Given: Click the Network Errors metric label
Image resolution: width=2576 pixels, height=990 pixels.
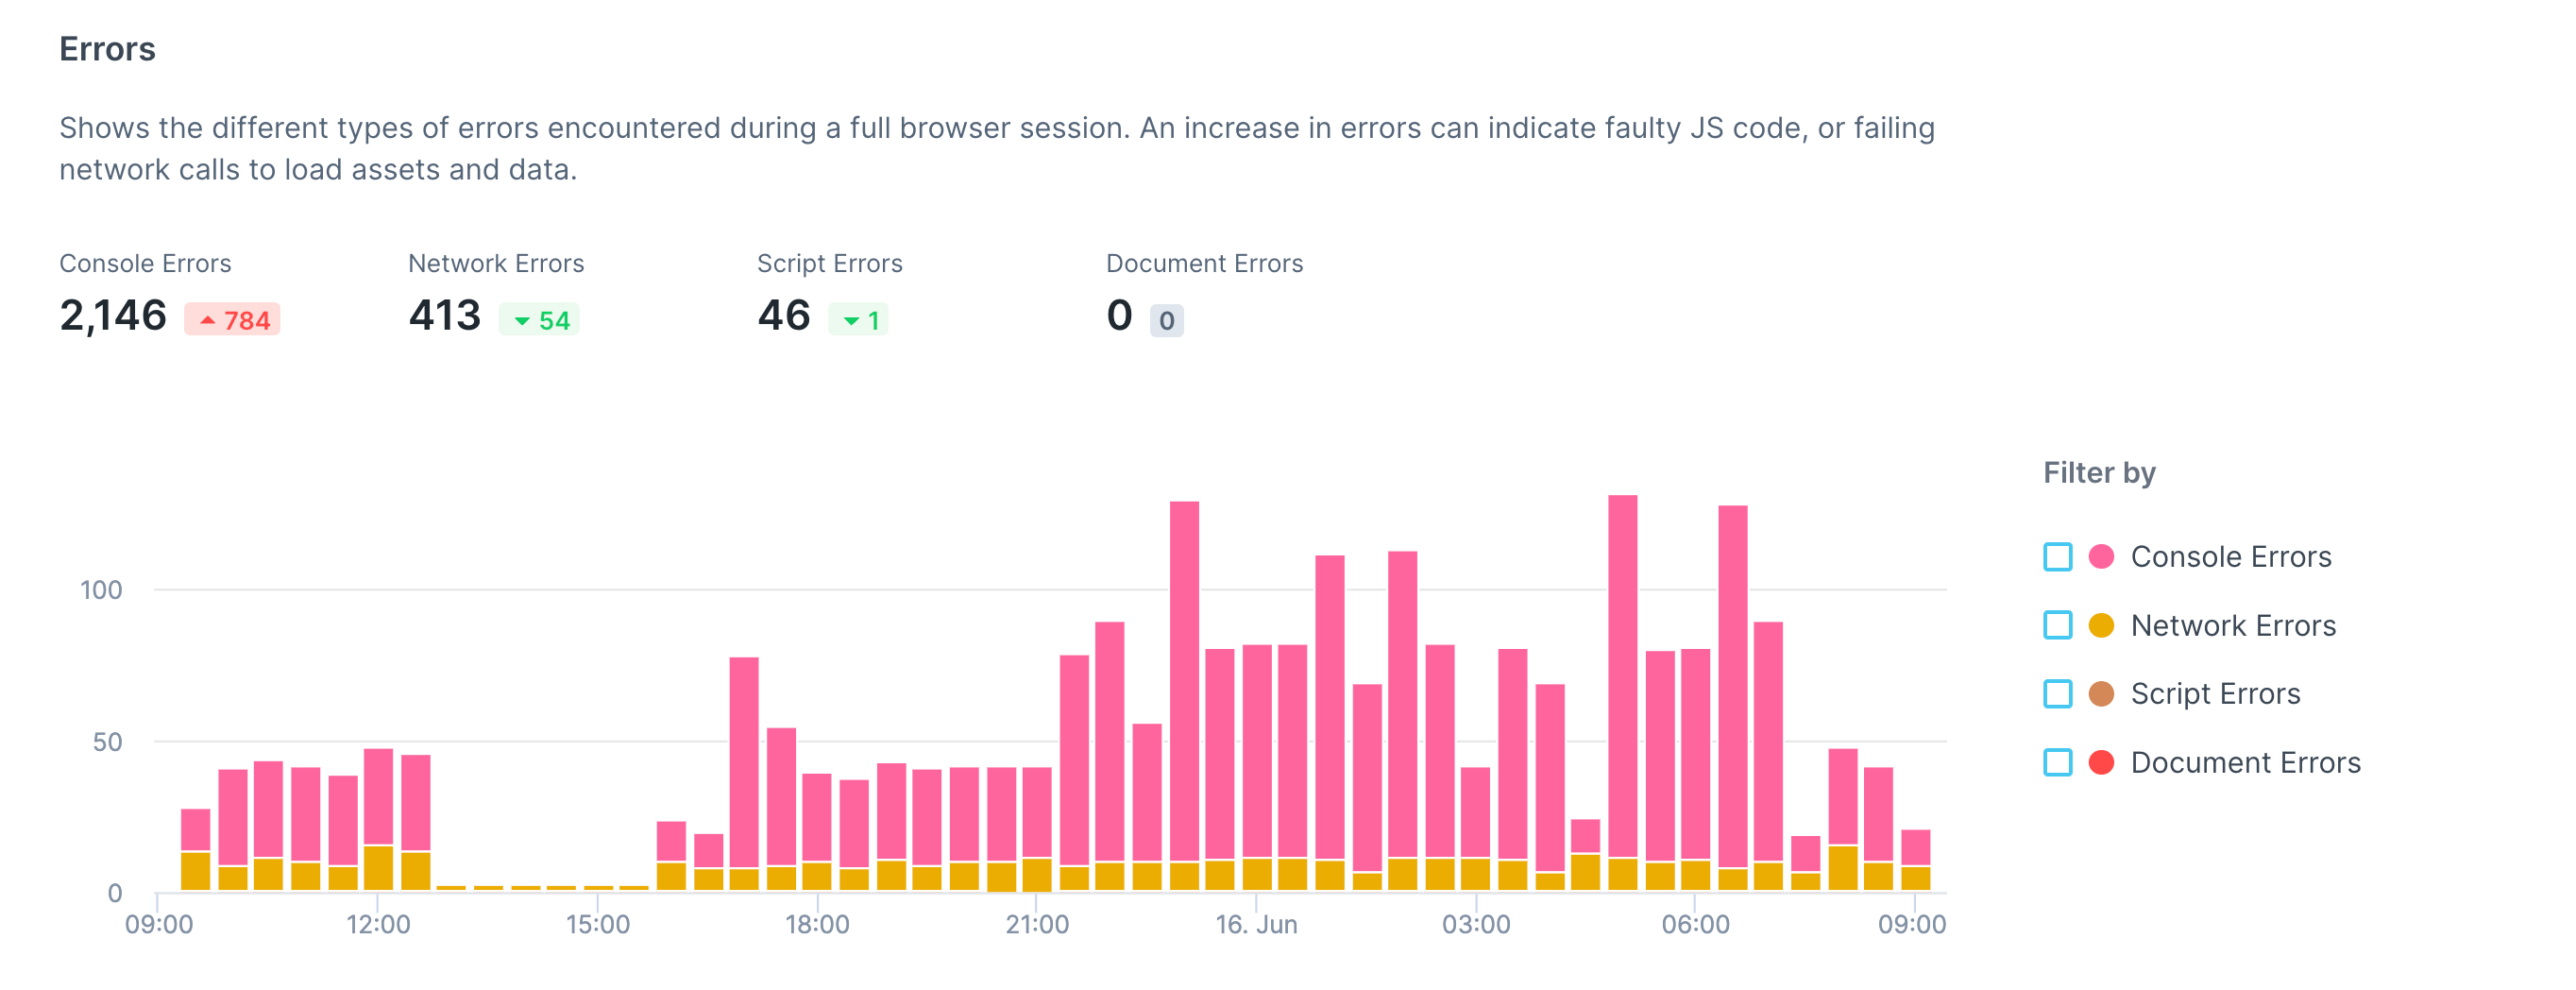Looking at the screenshot, I should point(495,263).
